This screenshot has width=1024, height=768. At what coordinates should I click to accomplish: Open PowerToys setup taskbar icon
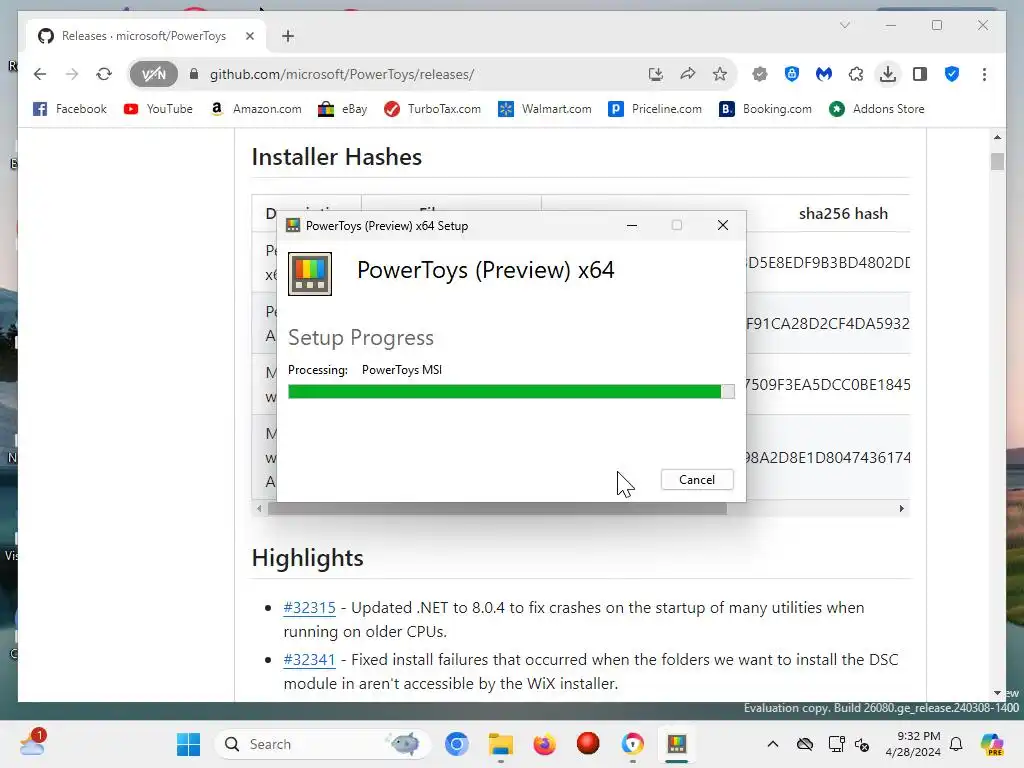pyautogui.click(x=677, y=744)
